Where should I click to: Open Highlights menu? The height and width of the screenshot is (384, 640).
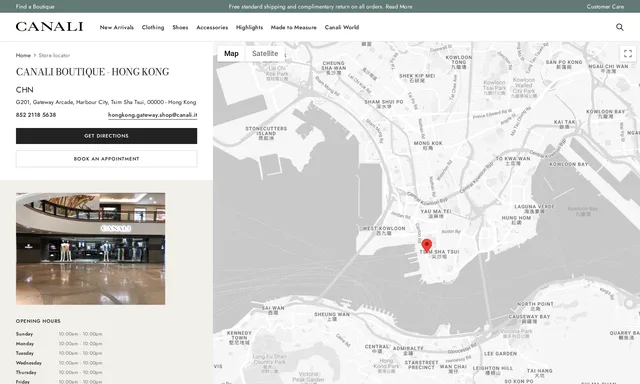pyautogui.click(x=249, y=27)
